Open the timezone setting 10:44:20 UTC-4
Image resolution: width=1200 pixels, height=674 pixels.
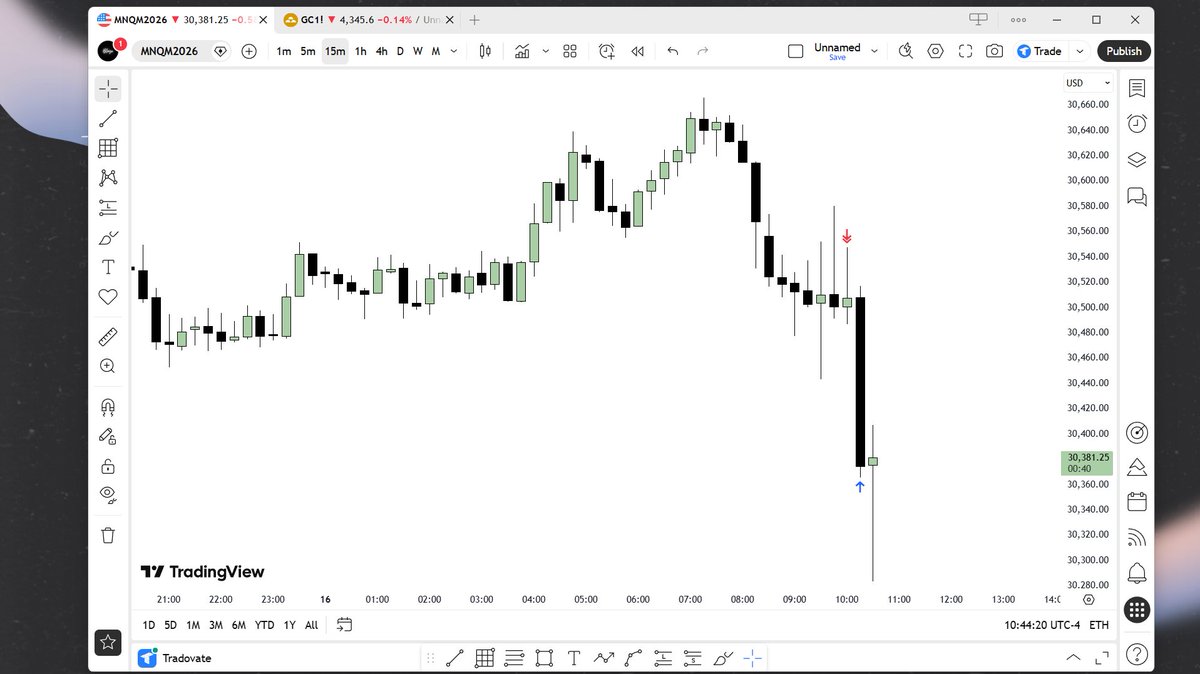pos(1044,625)
